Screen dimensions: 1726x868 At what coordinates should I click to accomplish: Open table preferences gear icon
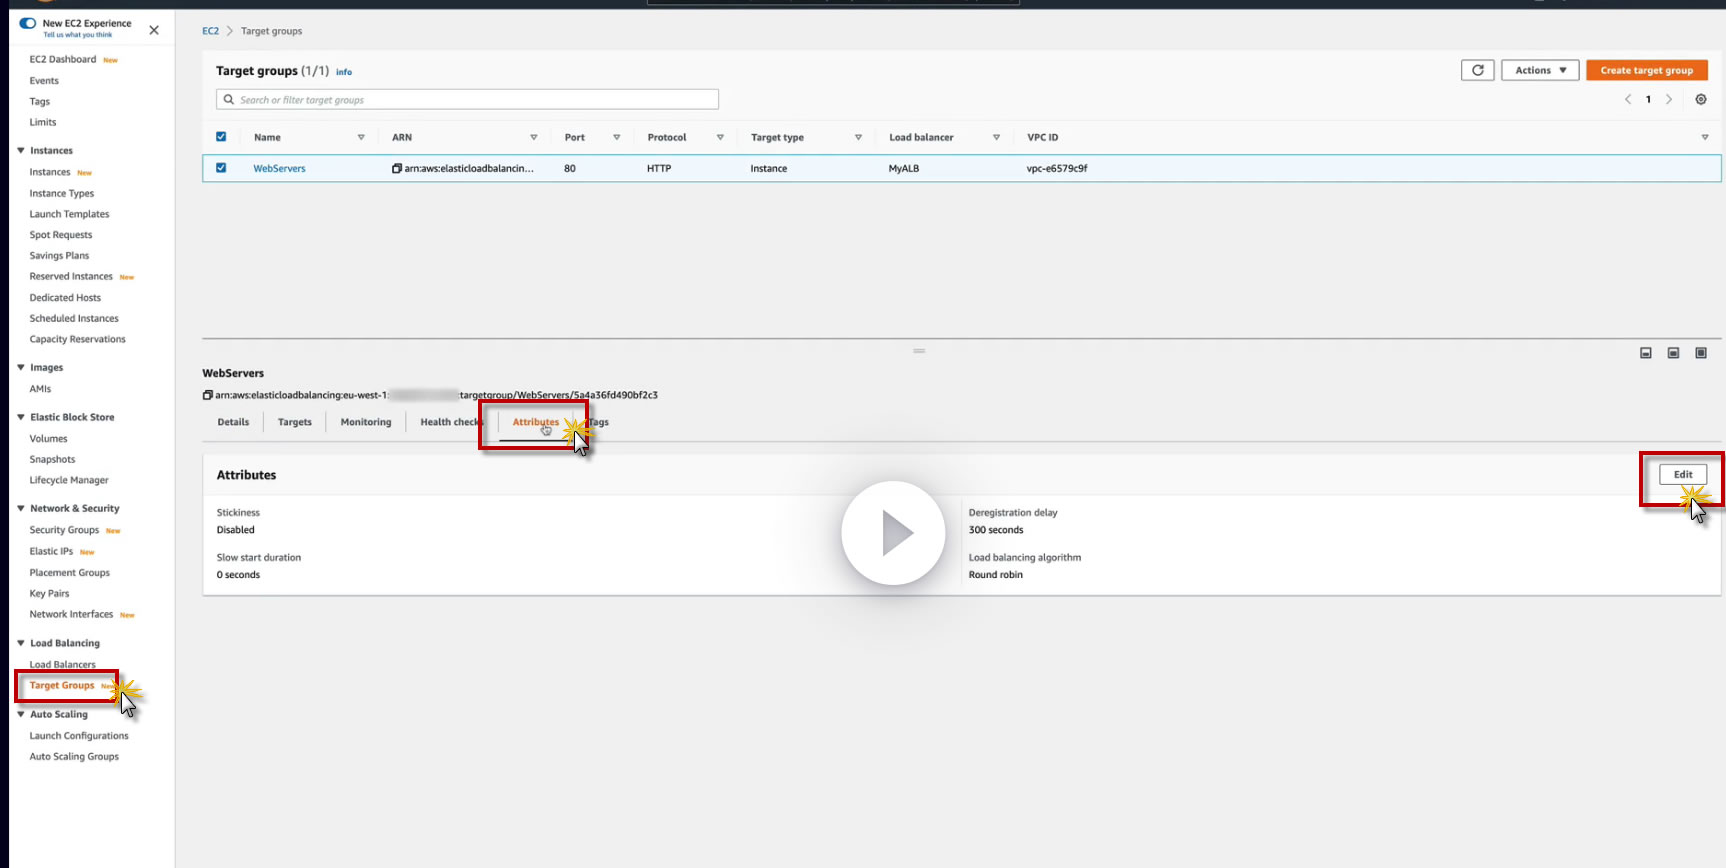coord(1701,99)
